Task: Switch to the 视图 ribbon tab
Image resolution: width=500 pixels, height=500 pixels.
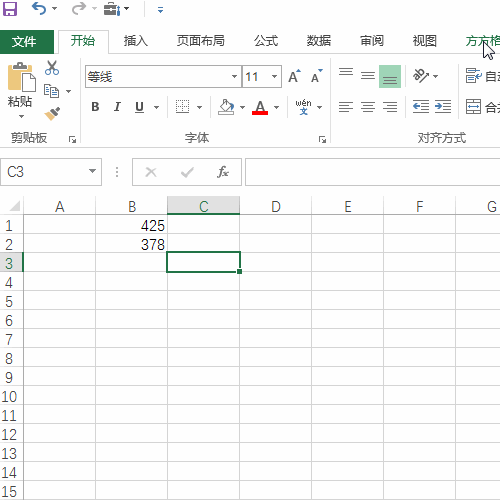Action: click(425, 41)
